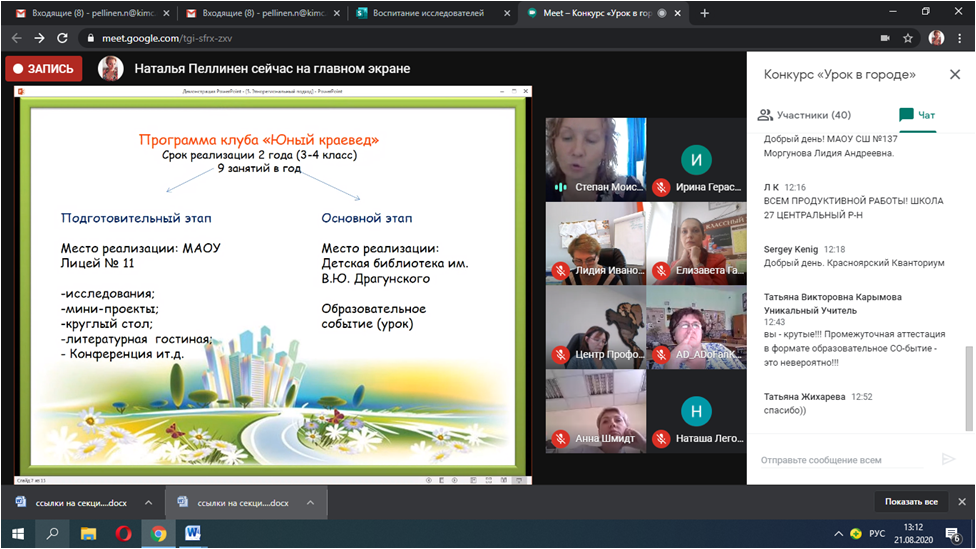976x549 pixels.
Task: Click the padlock site info icon
Action: coord(91,38)
